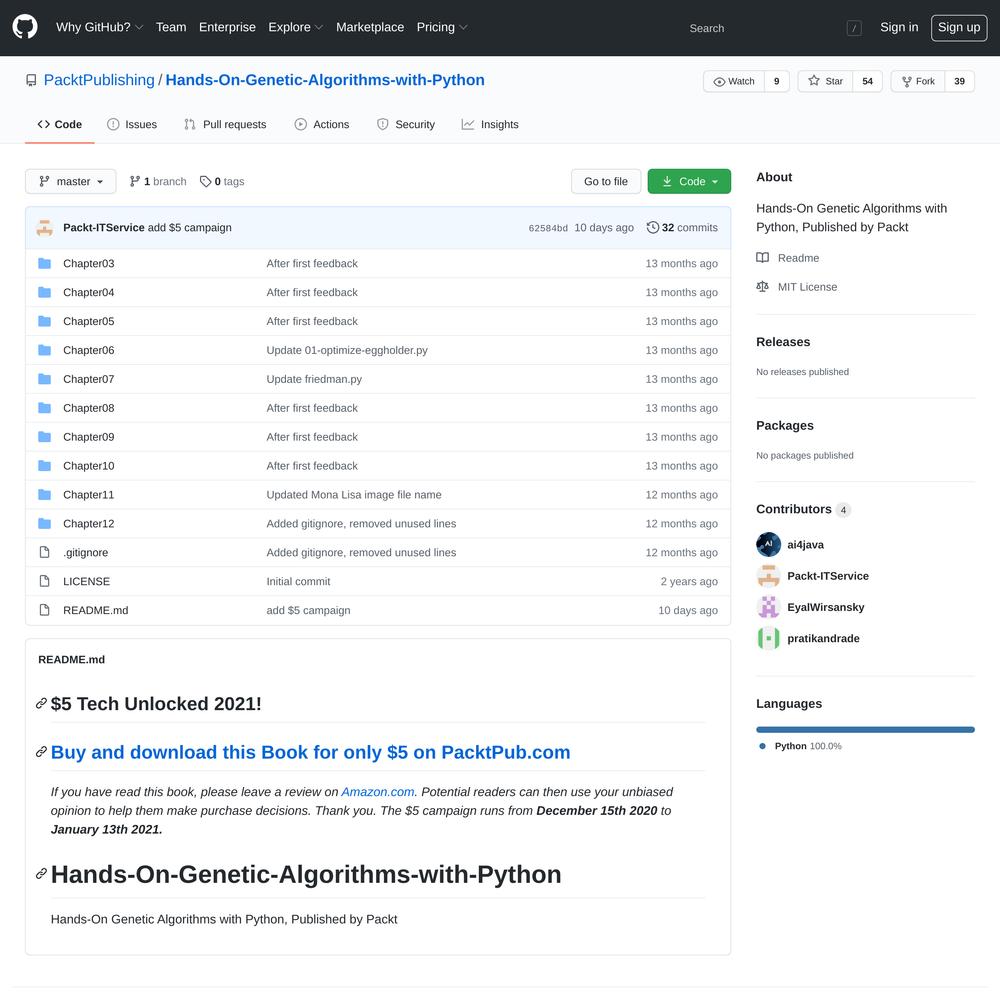Open the Actions tab
This screenshot has height=1000, width=1000.
[322, 124]
